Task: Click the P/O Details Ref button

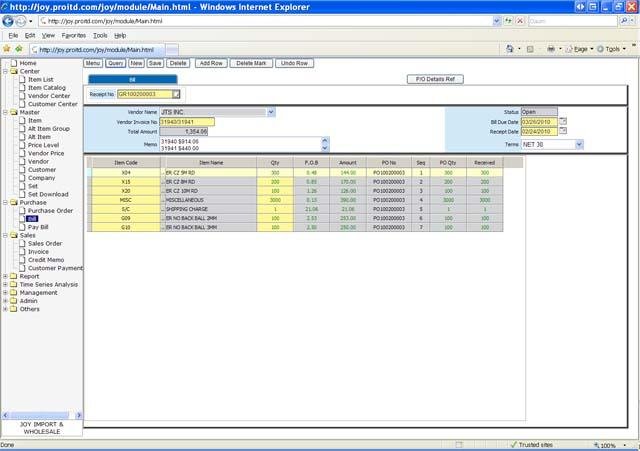Action: [435, 79]
